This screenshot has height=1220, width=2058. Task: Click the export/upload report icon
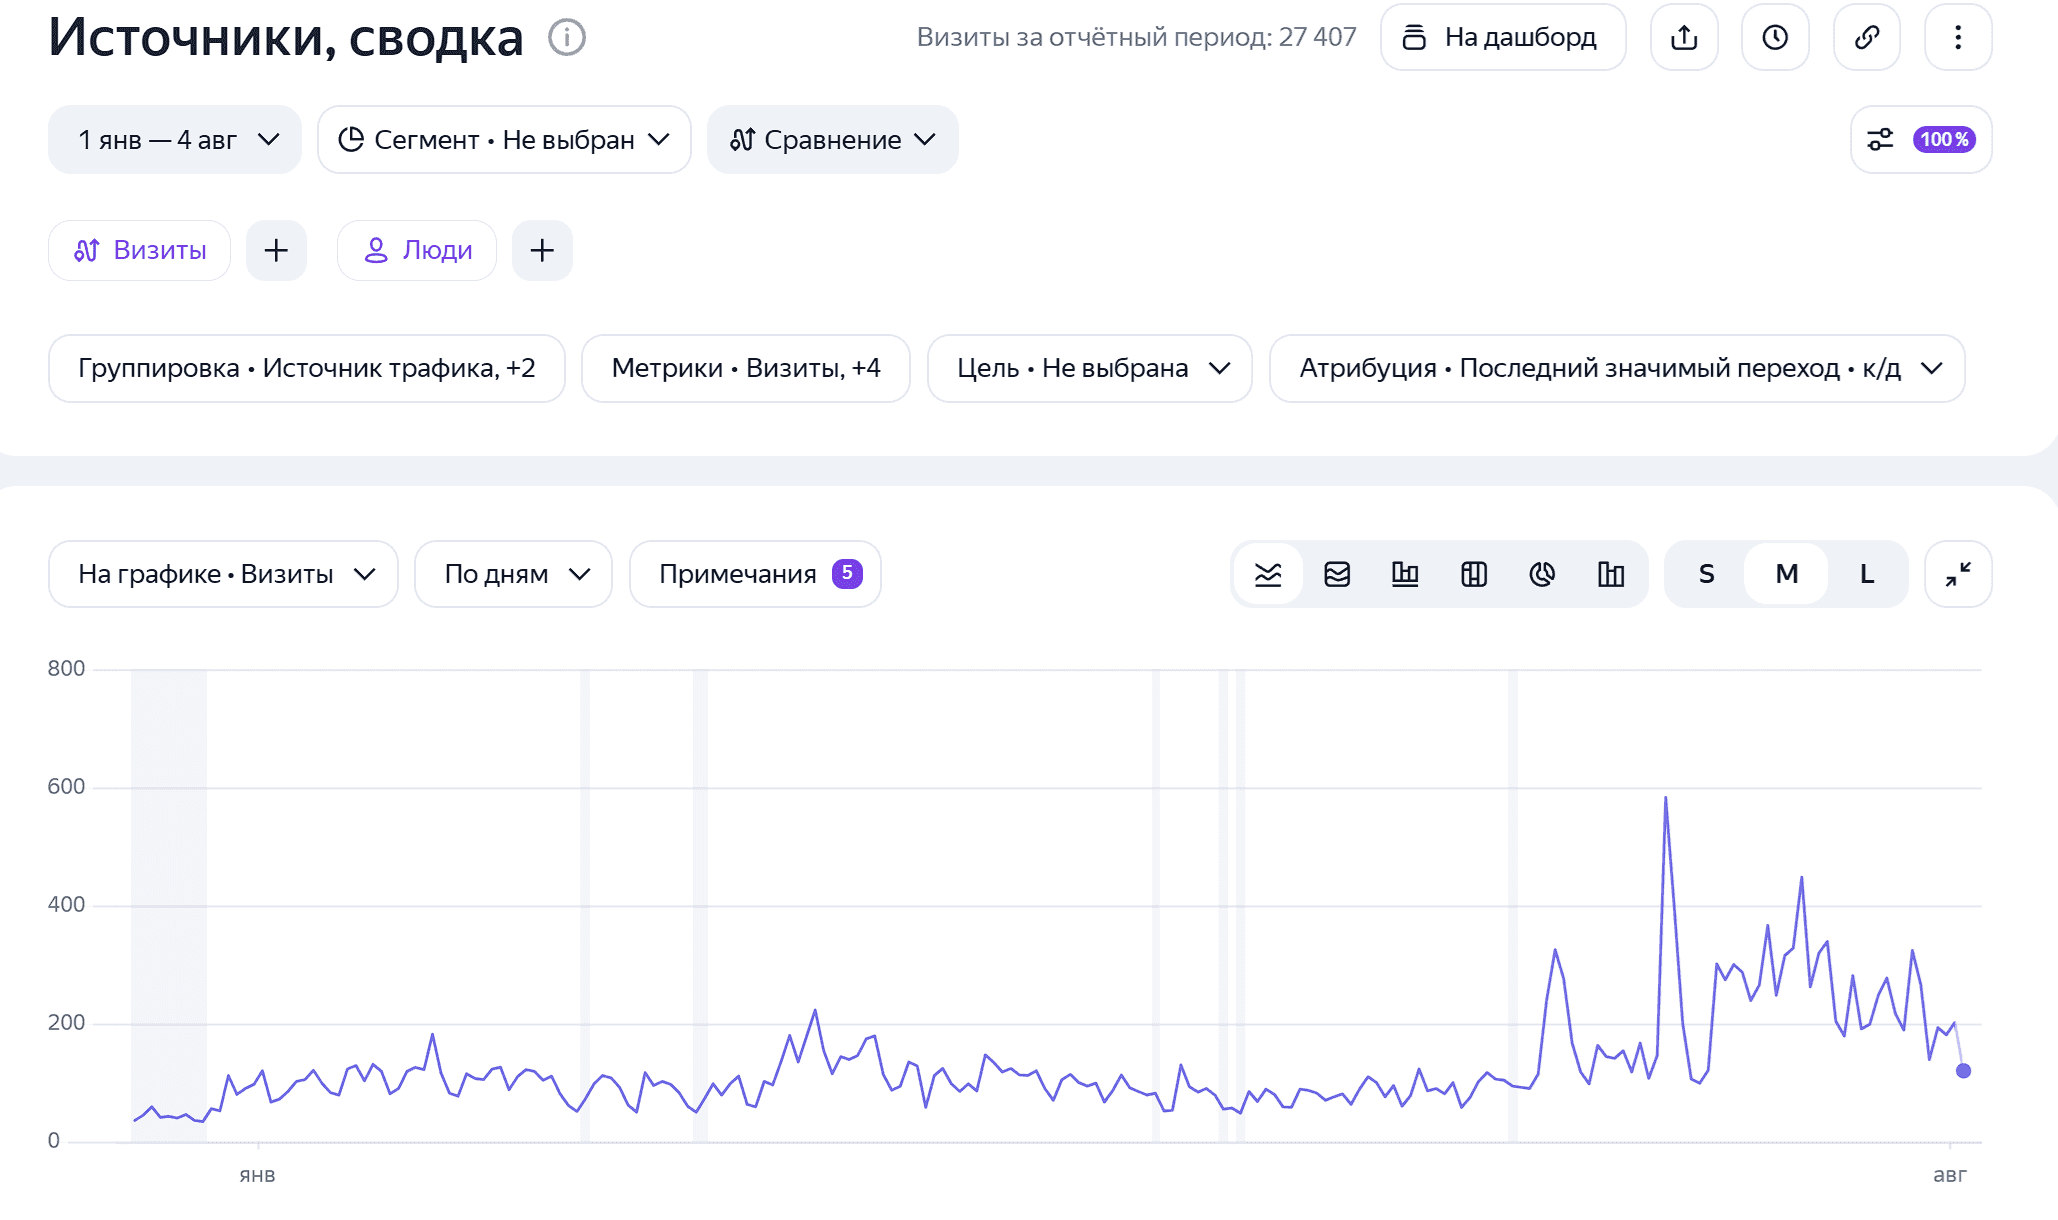tap(1684, 38)
